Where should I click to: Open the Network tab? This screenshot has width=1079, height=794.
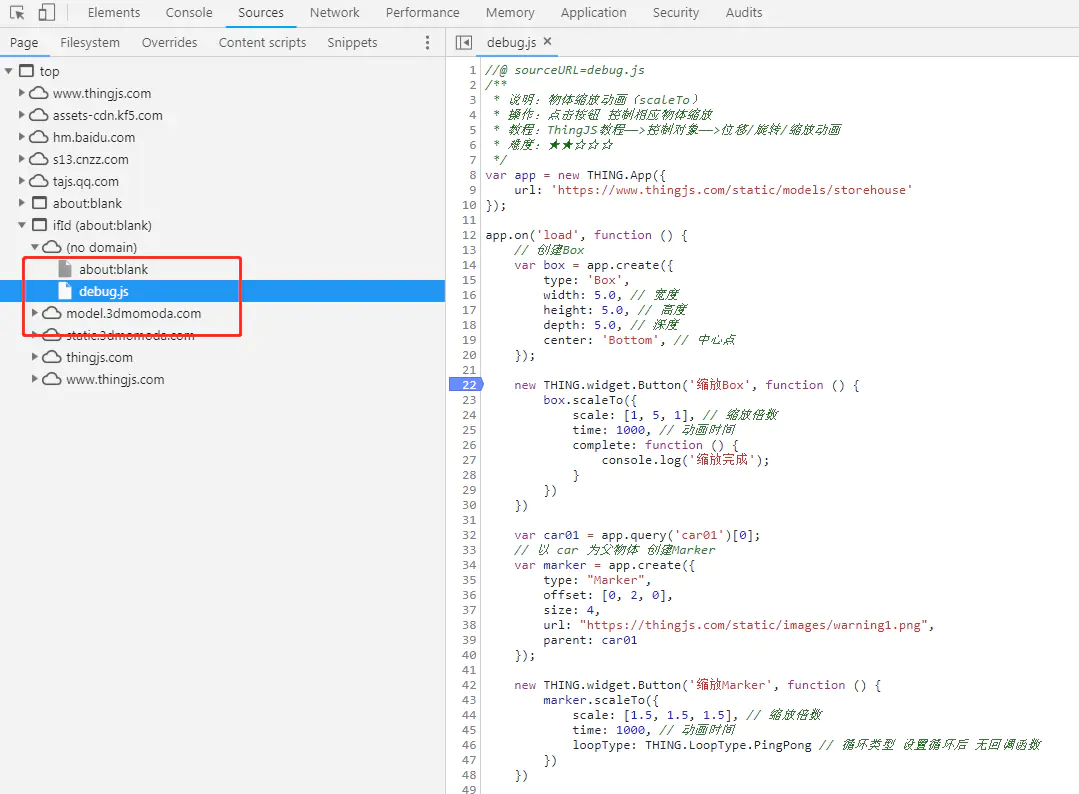pyautogui.click(x=334, y=12)
